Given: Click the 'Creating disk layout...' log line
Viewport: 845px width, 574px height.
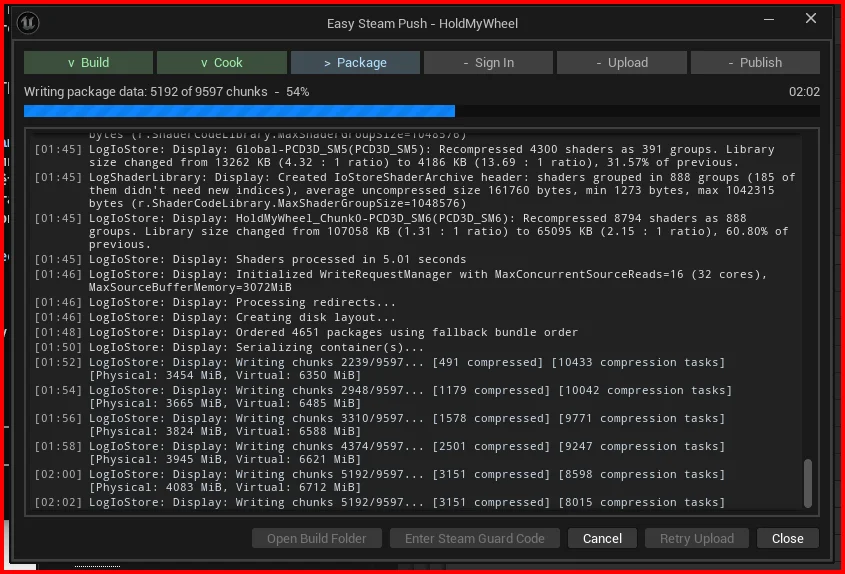Looking at the screenshot, I should [x=215, y=317].
